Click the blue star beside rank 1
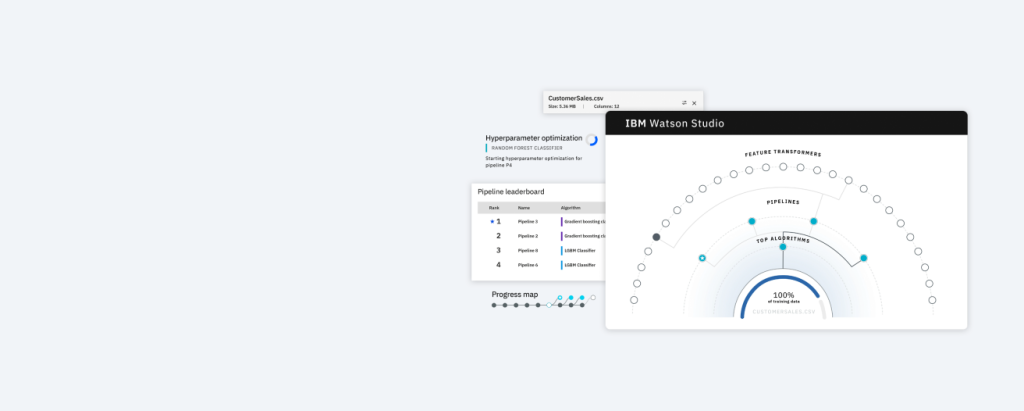 coord(492,222)
